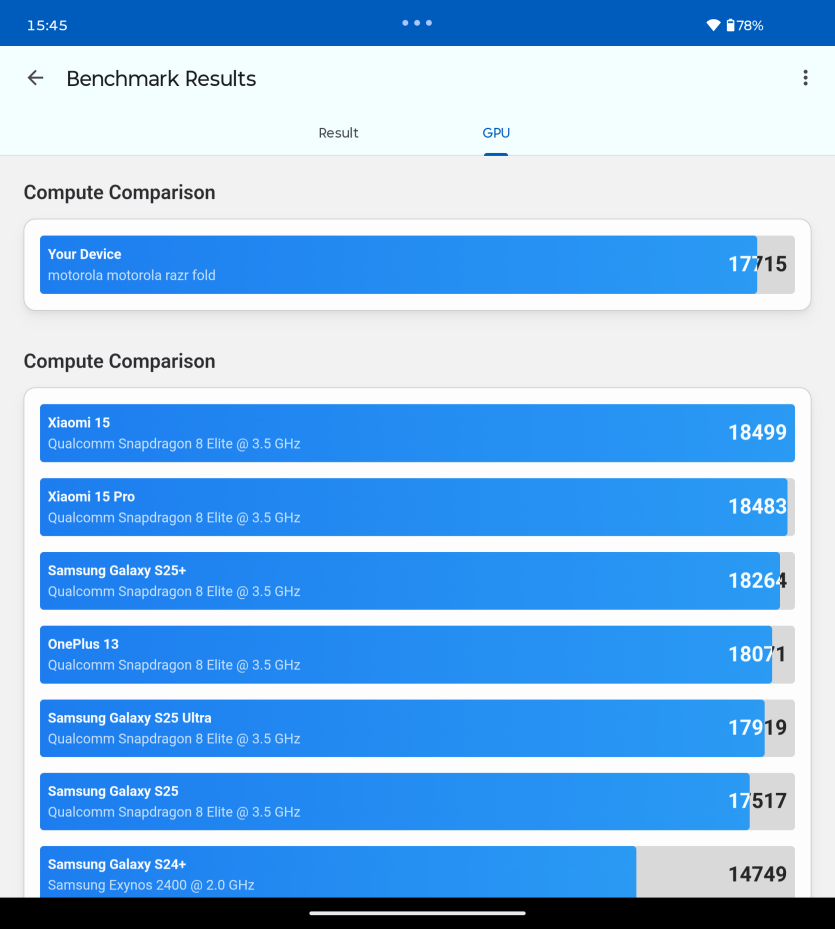Select the Xiaomi 15 Pro comparison entry
The height and width of the screenshot is (929, 835).
tap(417, 507)
